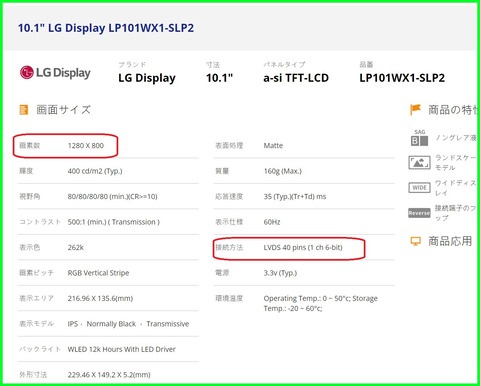This screenshot has height=386, width=480.
Task: Click the 商品応用 section heading
Action: click(450, 241)
